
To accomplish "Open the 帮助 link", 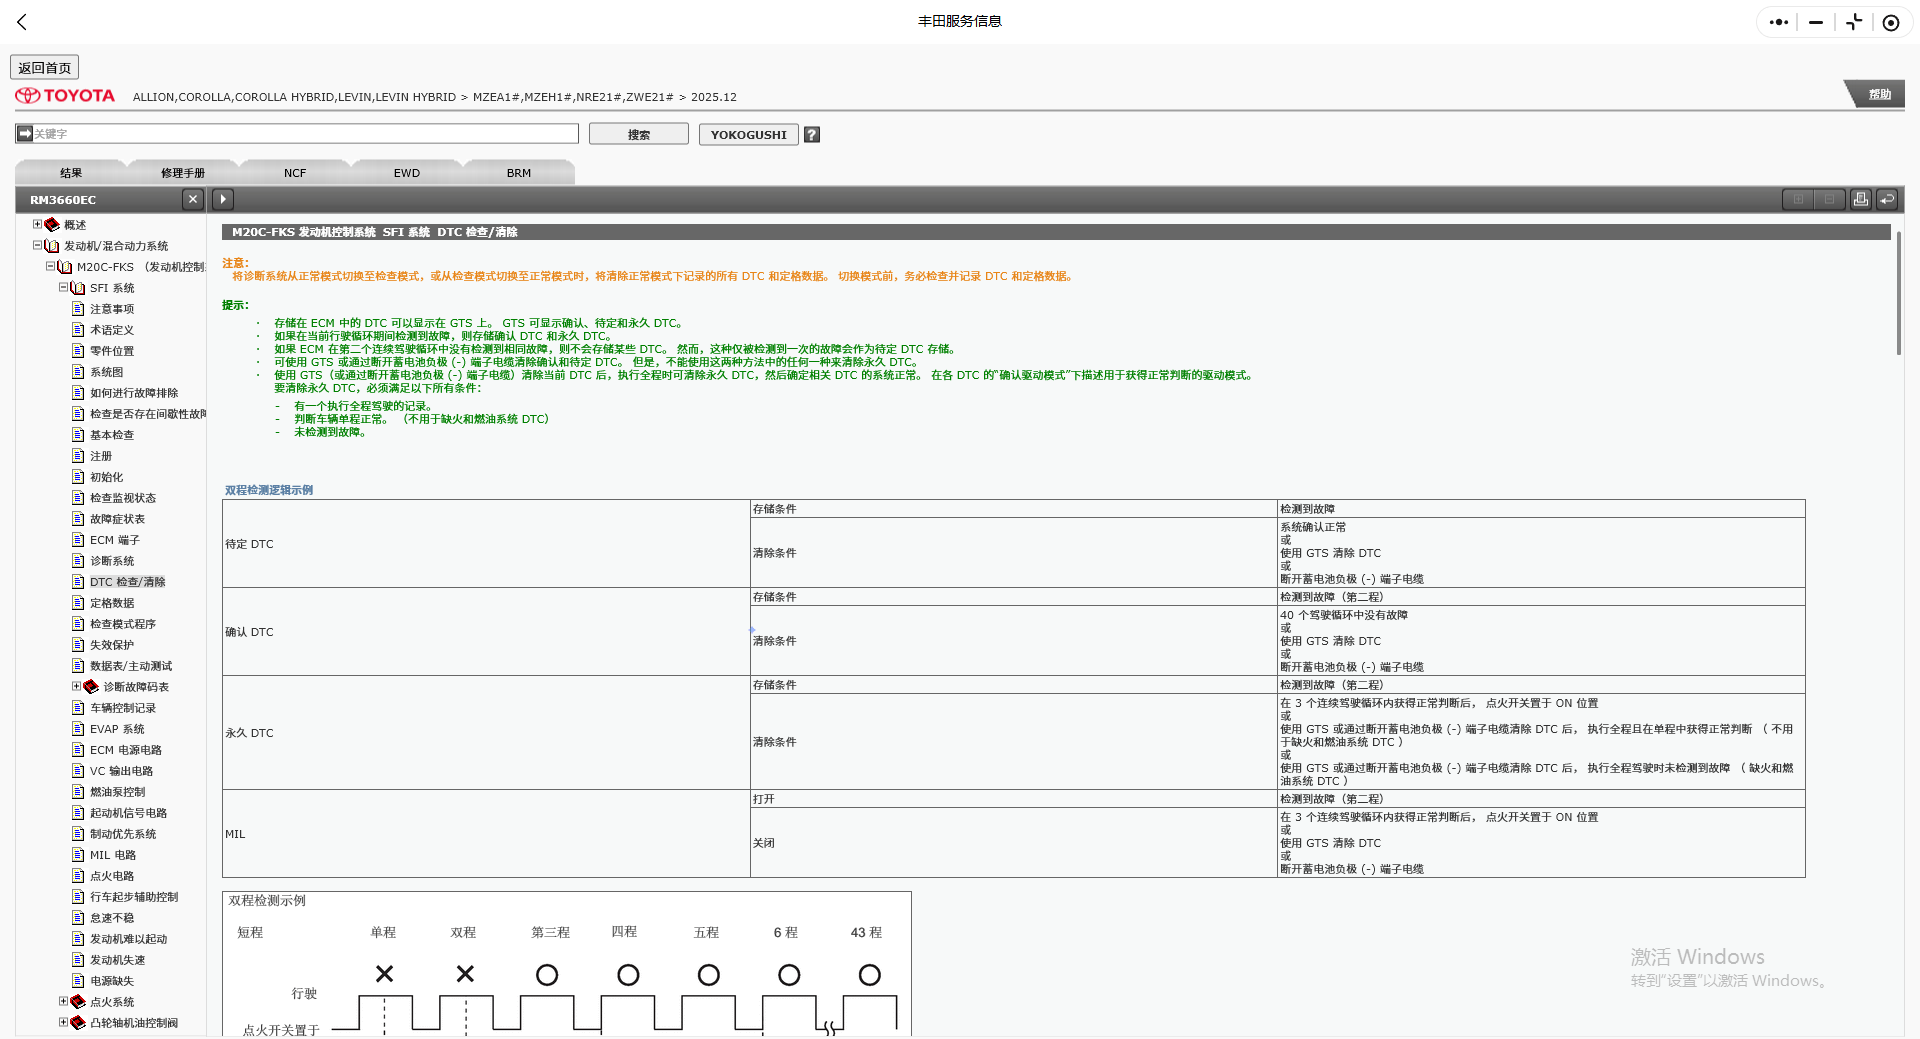I will pos(1879,94).
